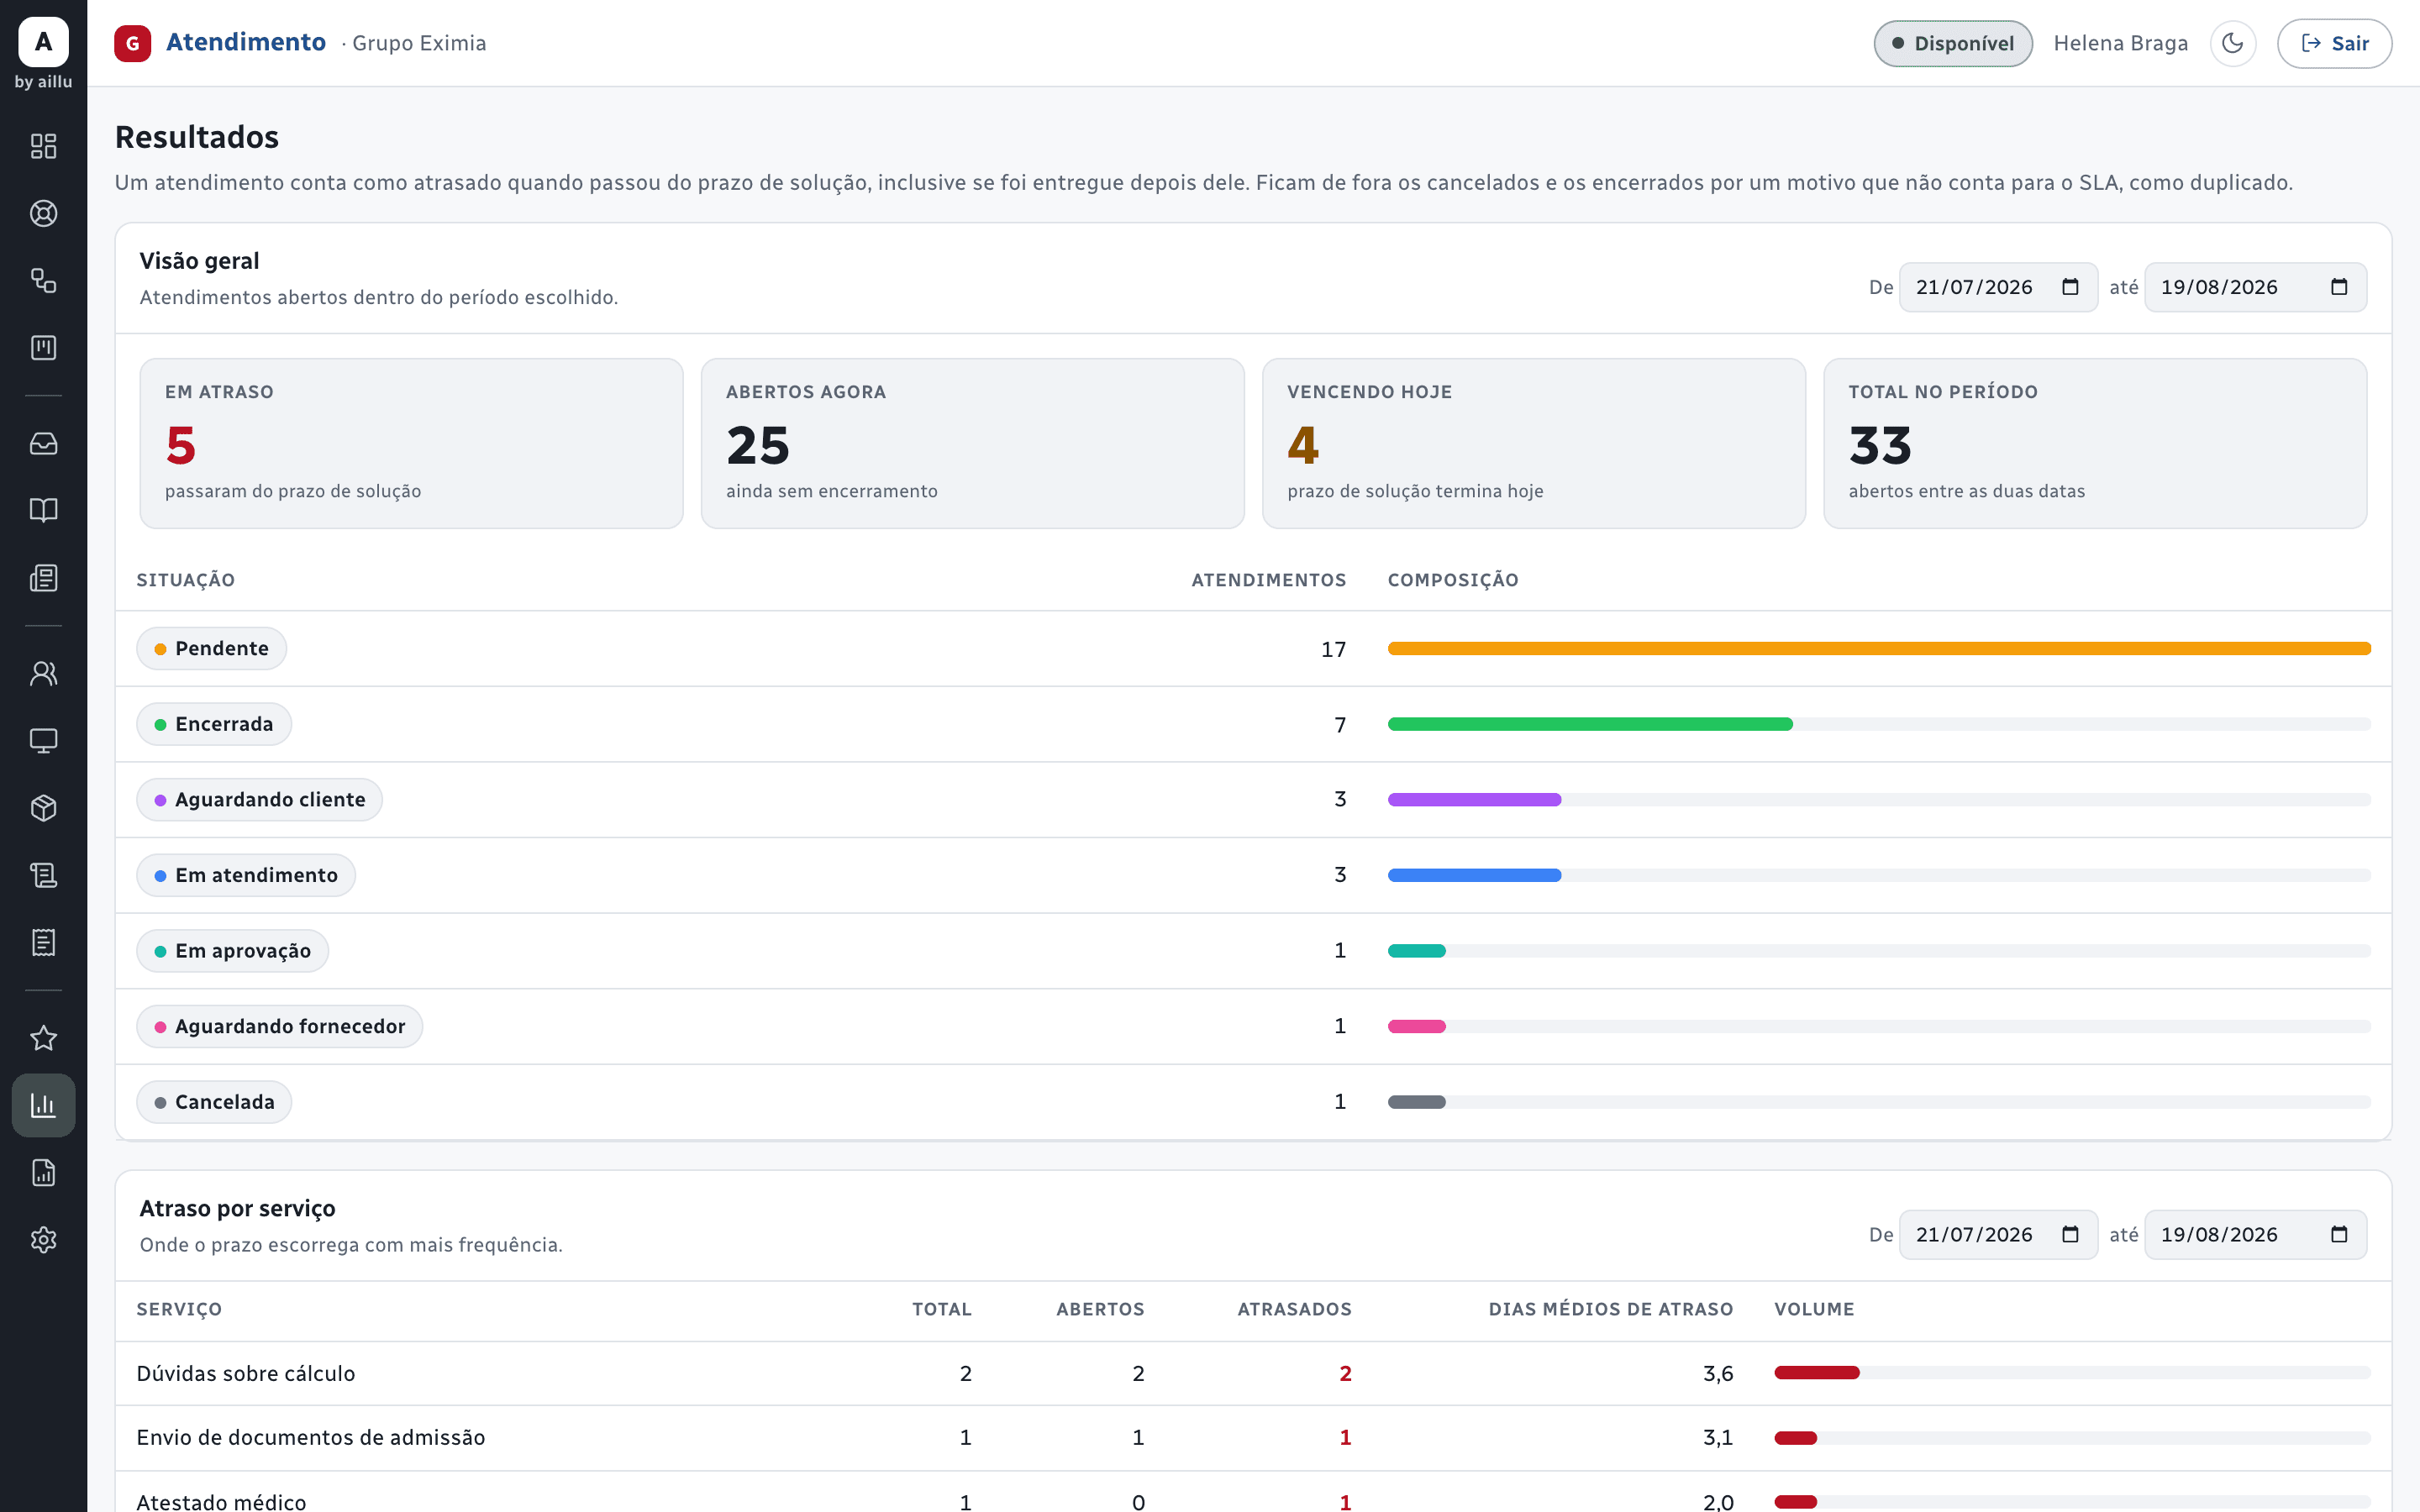Screen dimensions: 2420x1512
Task: Open the settings gear icon in sidebar
Action: pyautogui.click(x=43, y=1240)
